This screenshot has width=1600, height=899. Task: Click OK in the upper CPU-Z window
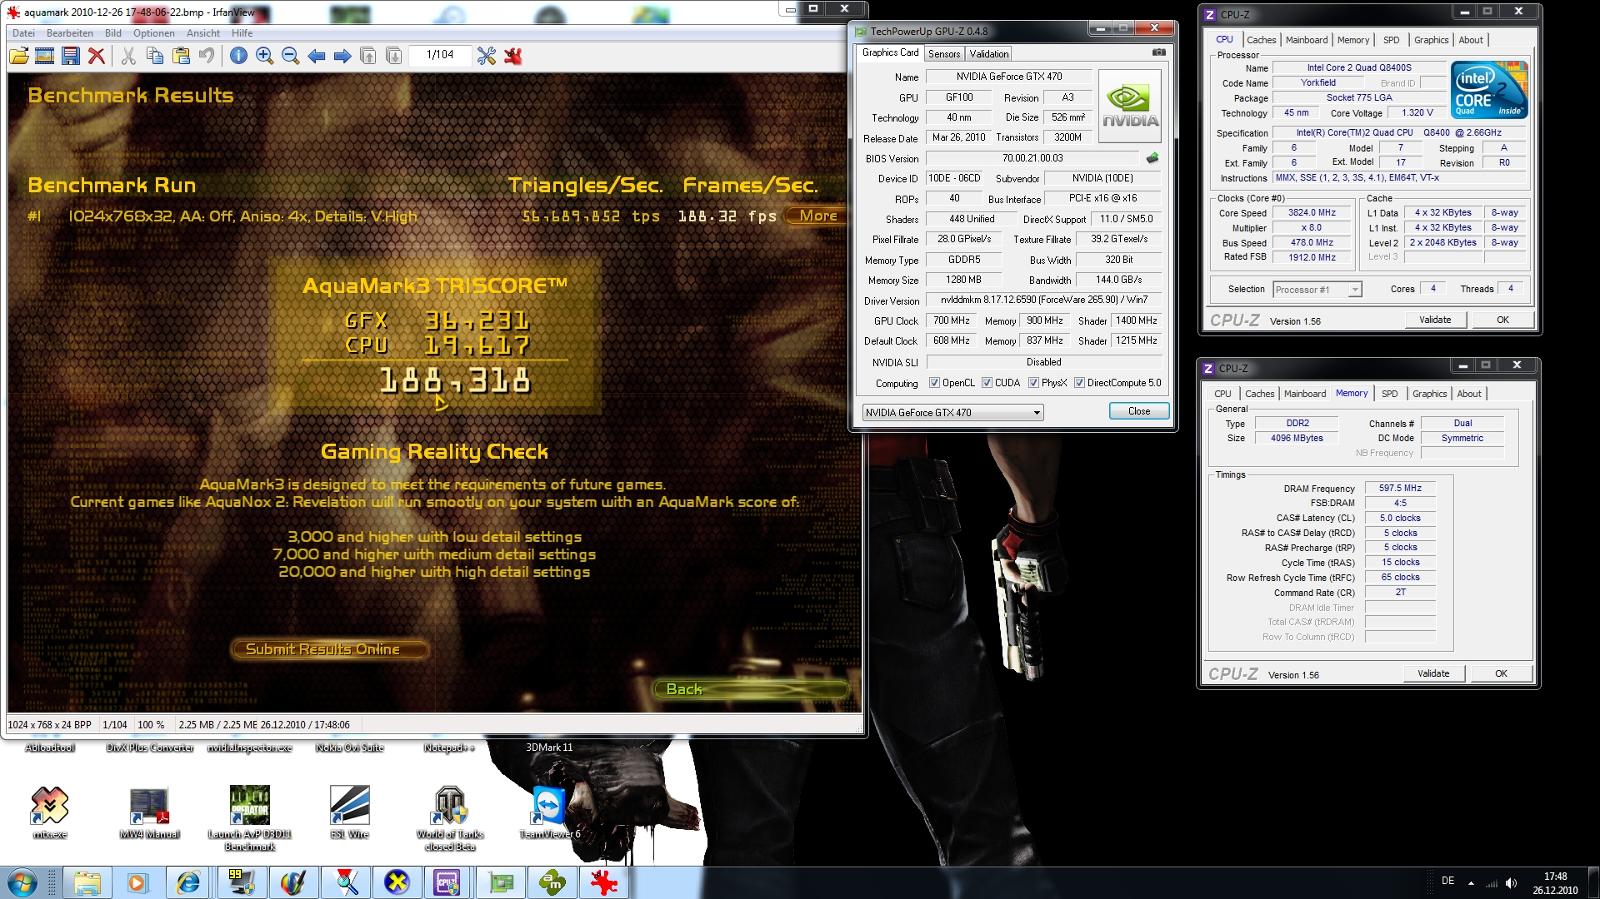pyautogui.click(x=1503, y=320)
